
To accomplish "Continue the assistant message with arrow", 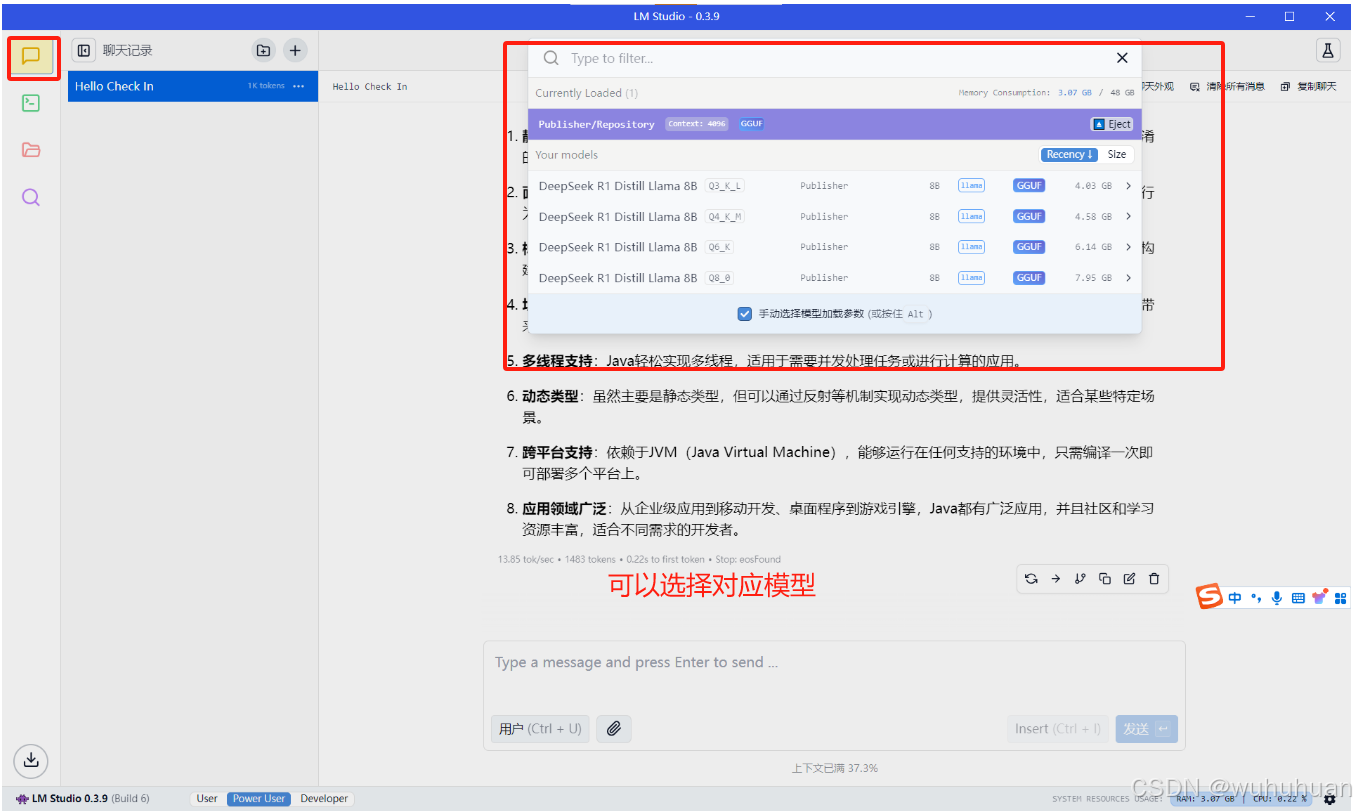I will pyautogui.click(x=1055, y=578).
